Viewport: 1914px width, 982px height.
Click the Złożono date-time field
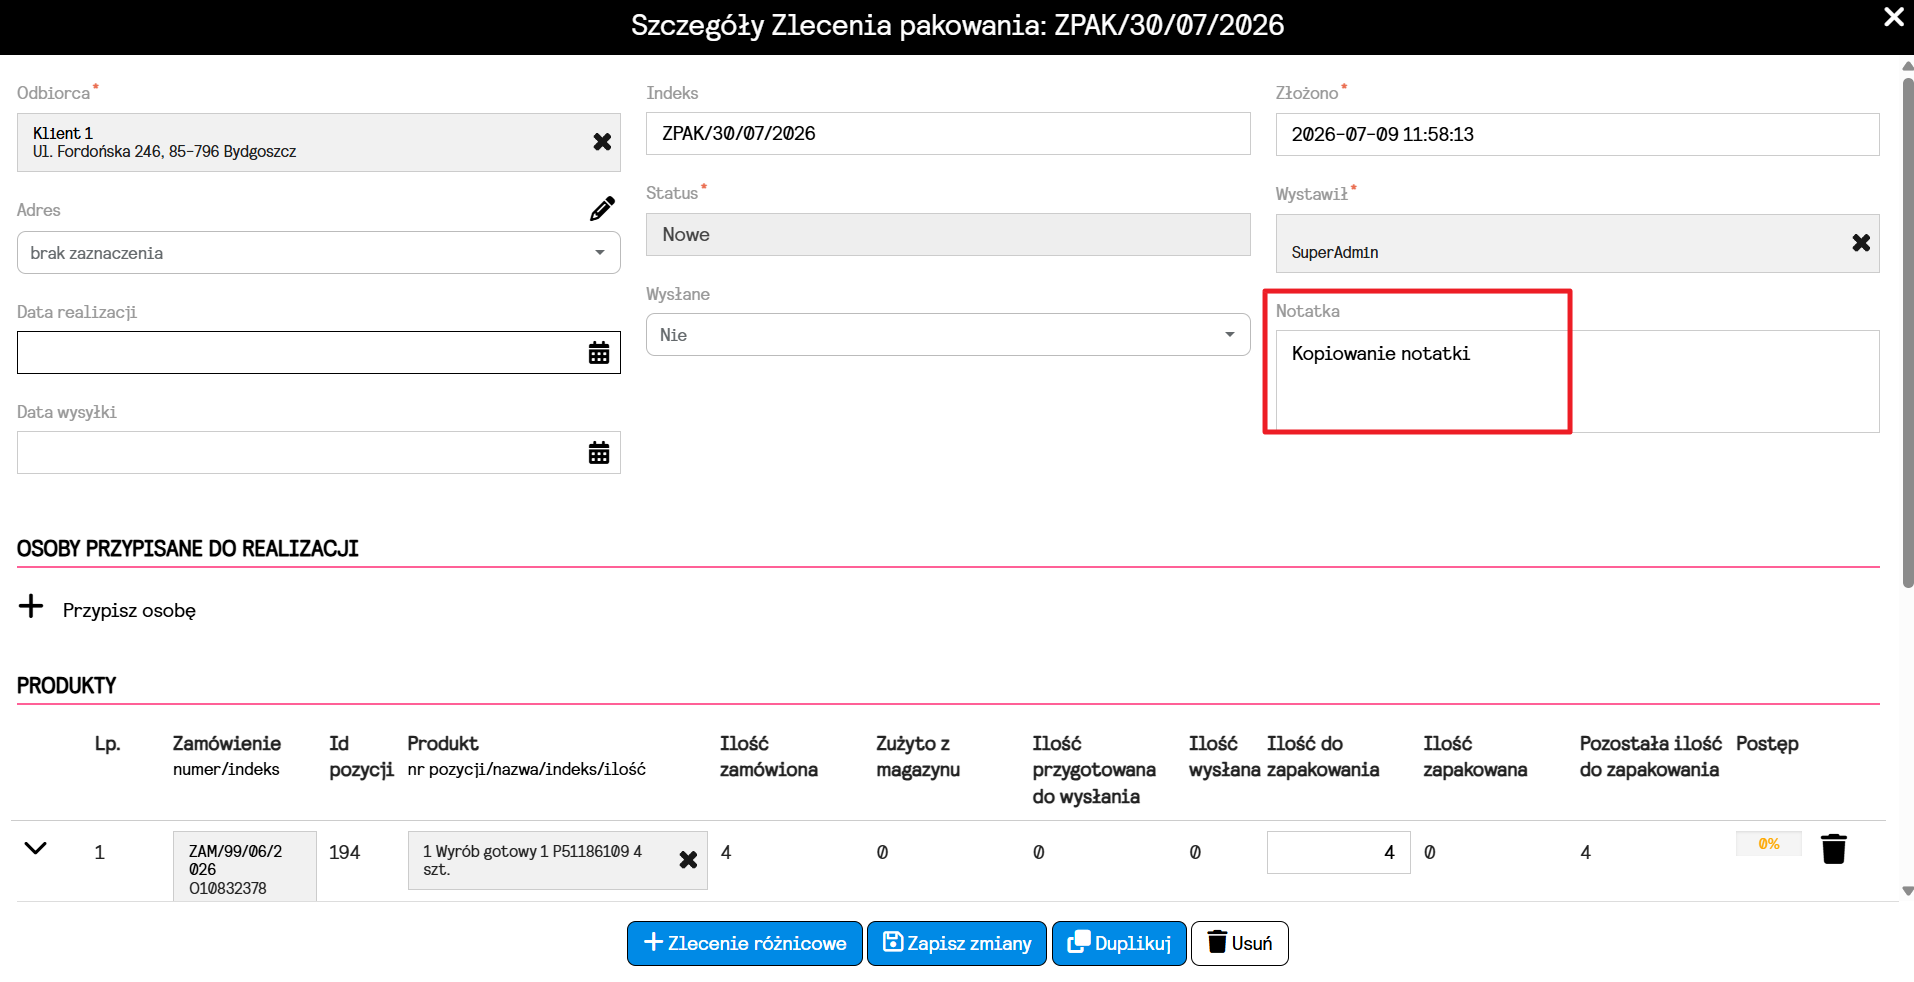pyautogui.click(x=1578, y=134)
